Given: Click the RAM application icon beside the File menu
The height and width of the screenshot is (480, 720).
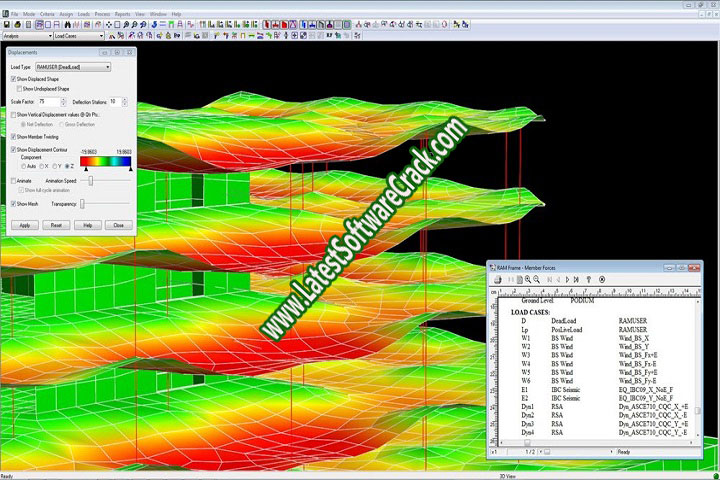Looking at the screenshot, I should click(5, 14).
